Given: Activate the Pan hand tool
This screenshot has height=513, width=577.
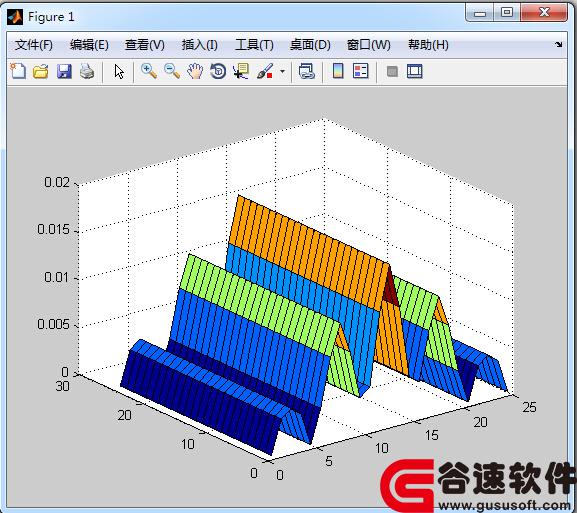Looking at the screenshot, I should pos(195,71).
